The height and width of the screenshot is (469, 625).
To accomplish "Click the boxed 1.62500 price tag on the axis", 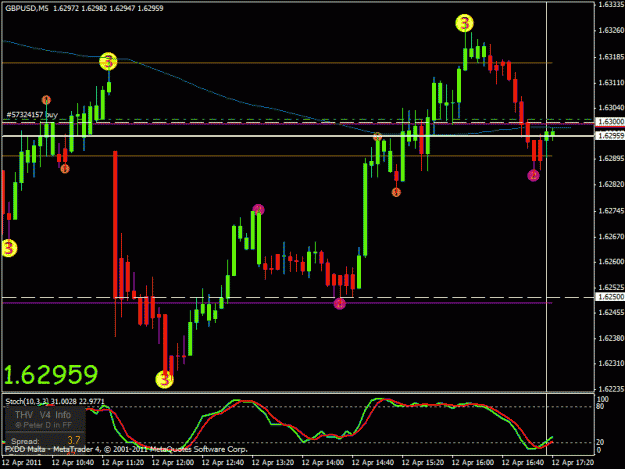I will tap(609, 297).
